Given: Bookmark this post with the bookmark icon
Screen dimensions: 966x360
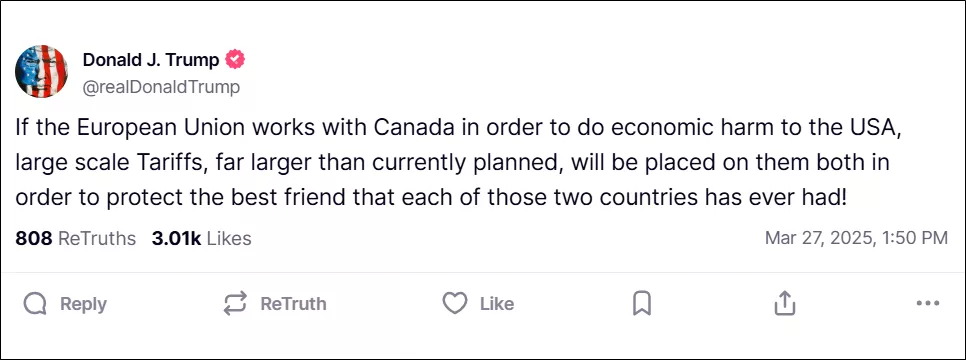Looking at the screenshot, I should pyautogui.click(x=642, y=304).
